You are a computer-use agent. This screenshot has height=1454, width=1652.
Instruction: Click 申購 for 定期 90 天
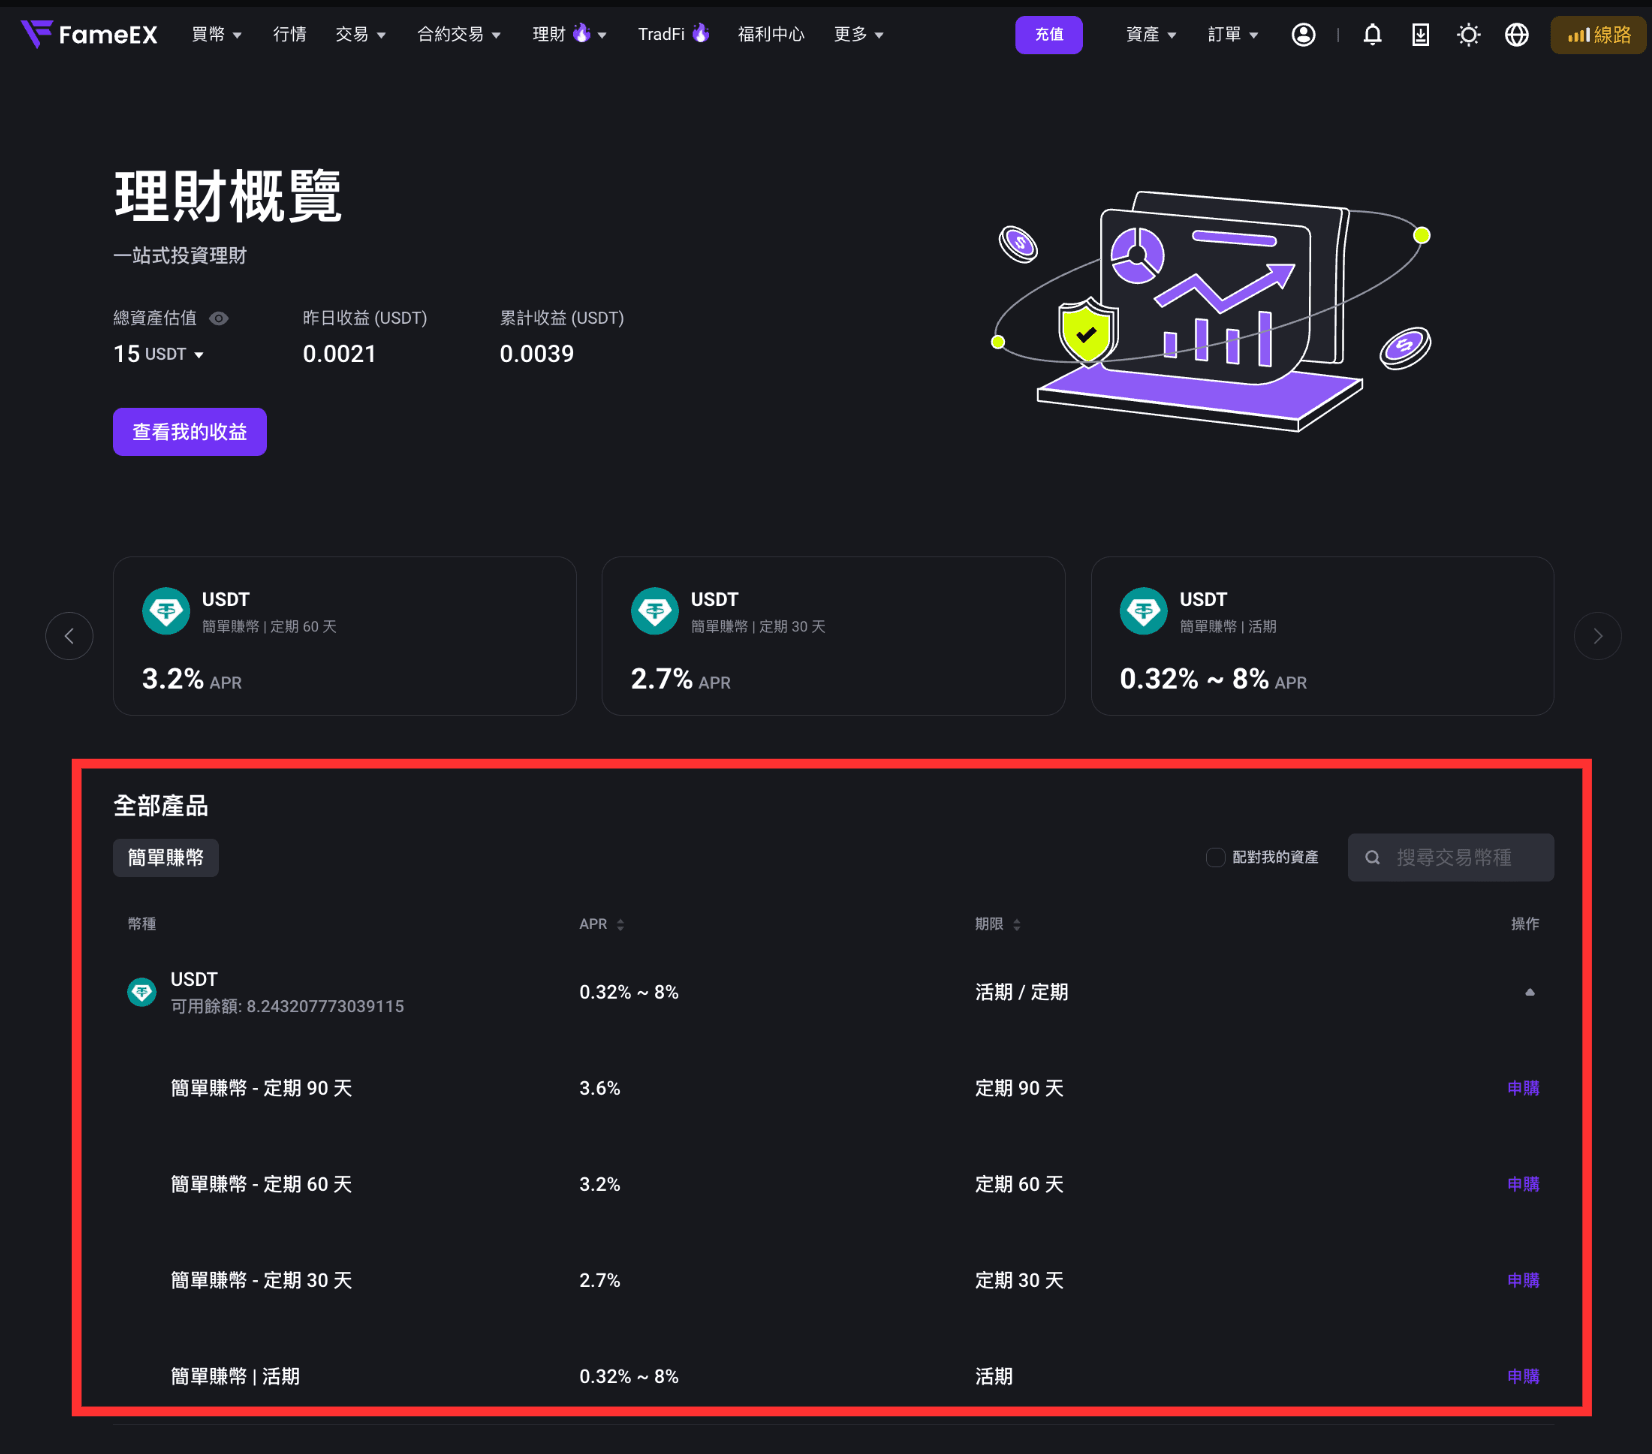[x=1523, y=1088]
